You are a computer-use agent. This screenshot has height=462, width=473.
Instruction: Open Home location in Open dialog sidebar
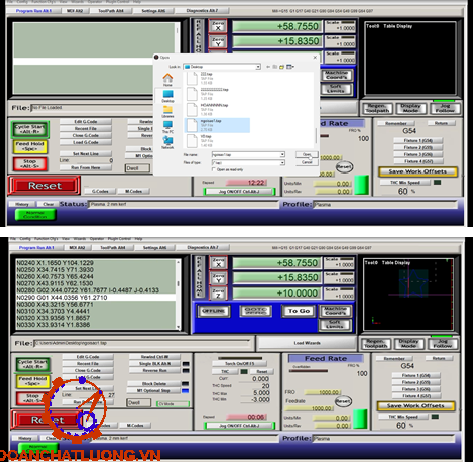(168, 80)
